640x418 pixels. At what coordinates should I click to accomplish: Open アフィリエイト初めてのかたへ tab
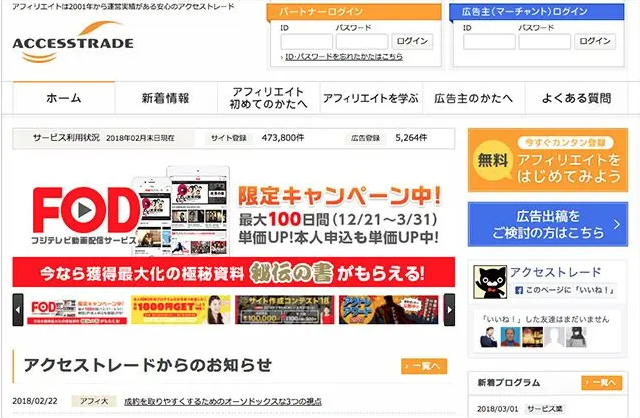pos(268,98)
